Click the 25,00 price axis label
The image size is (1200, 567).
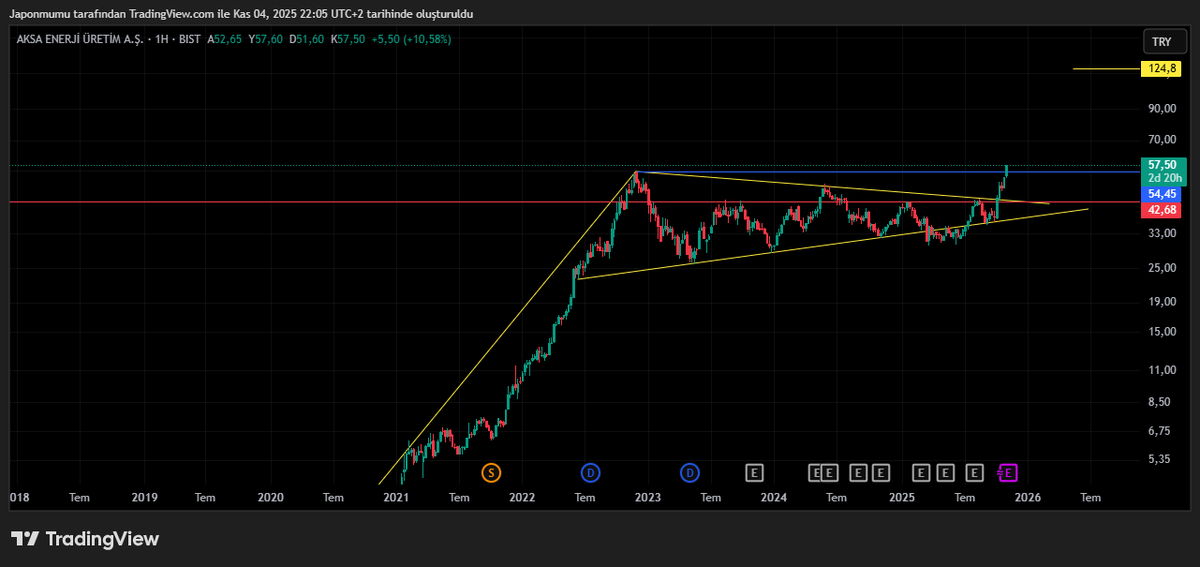point(1161,267)
